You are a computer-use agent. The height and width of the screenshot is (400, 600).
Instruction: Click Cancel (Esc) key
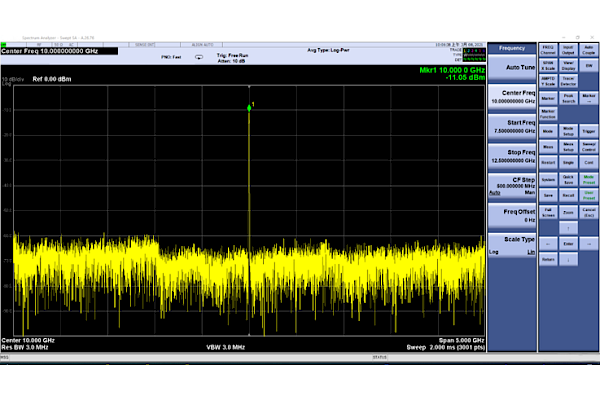[589, 212]
